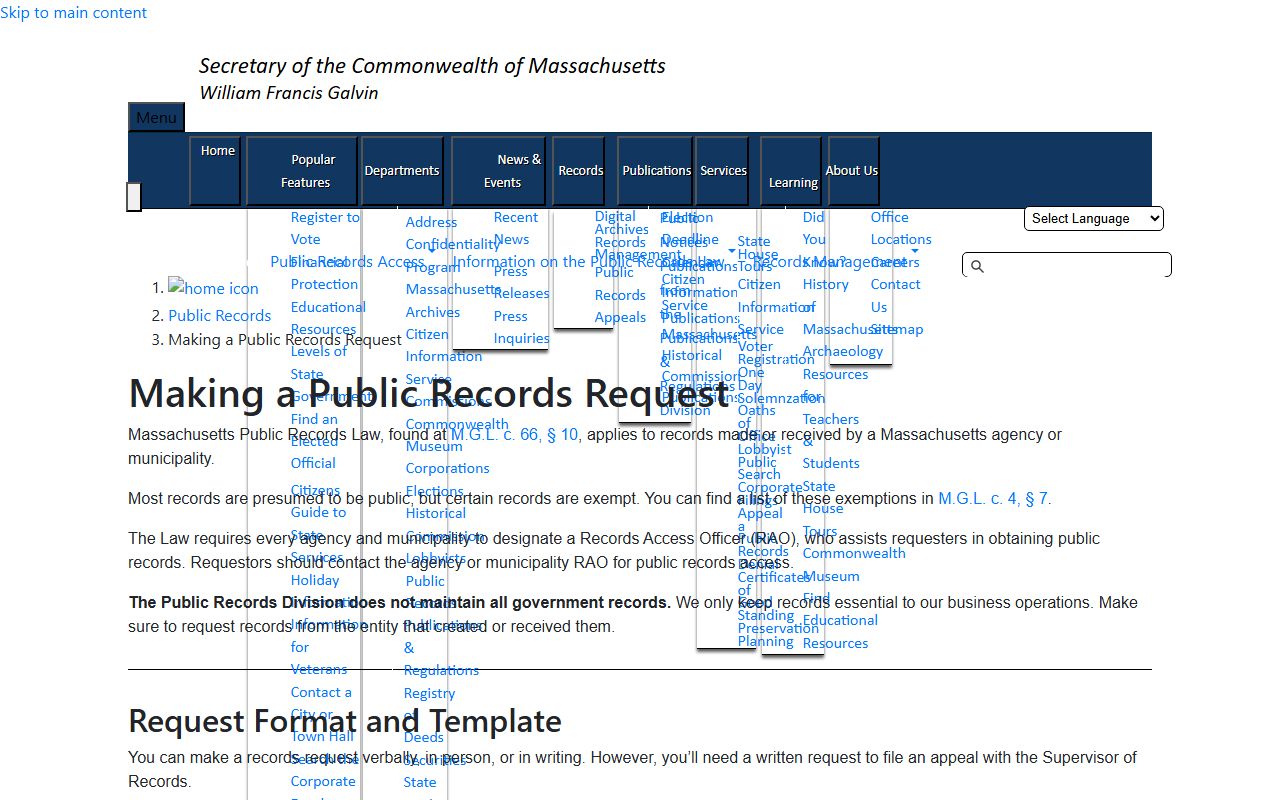1280x800 pixels.
Task: Open Press Releases link
Action: 521,282
